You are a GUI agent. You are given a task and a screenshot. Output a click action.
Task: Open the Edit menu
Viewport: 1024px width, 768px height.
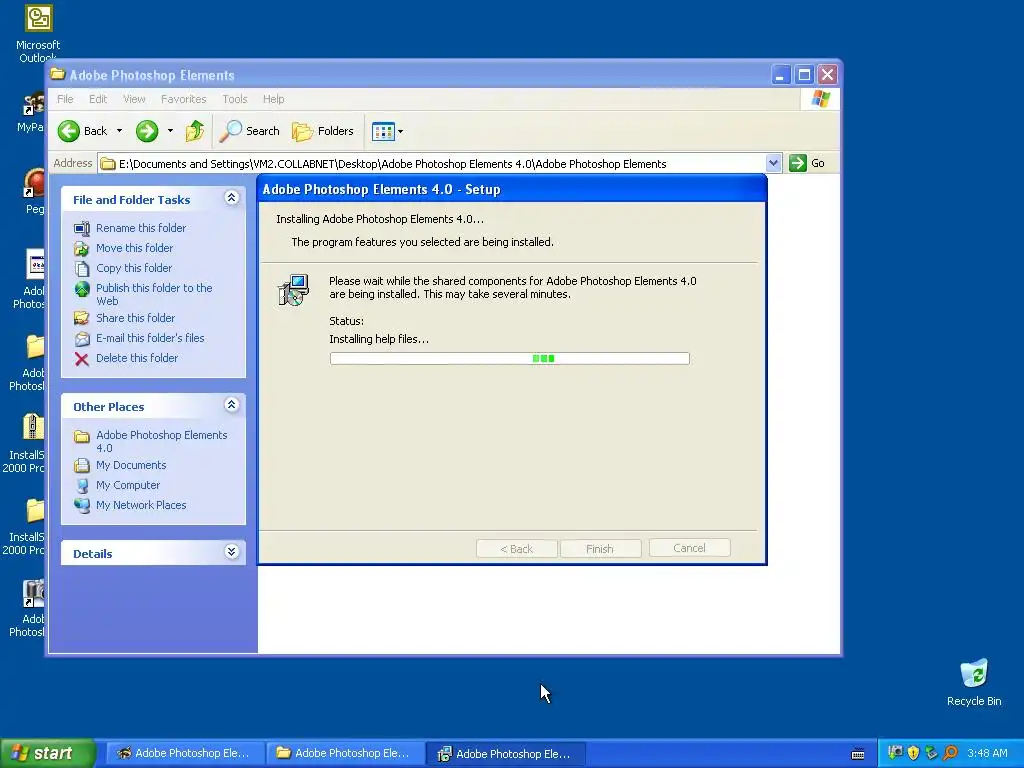click(98, 99)
